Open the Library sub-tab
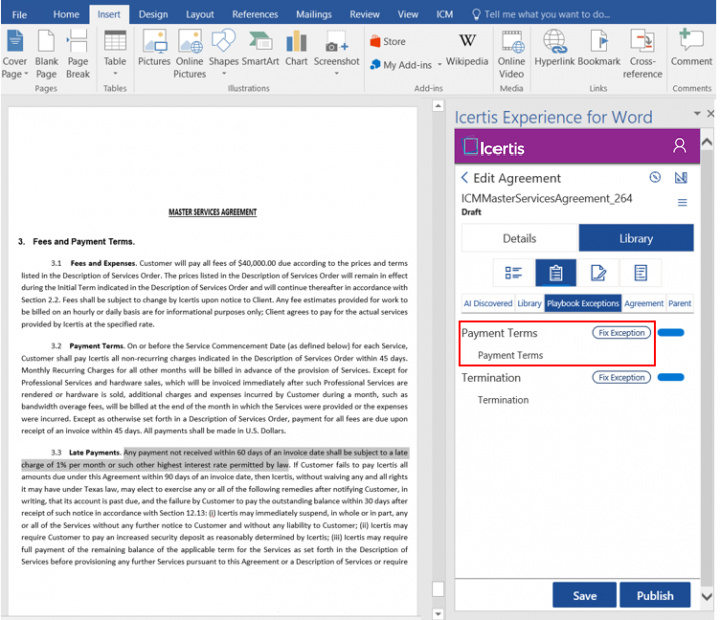This screenshot has height=620, width=720. tap(529, 304)
